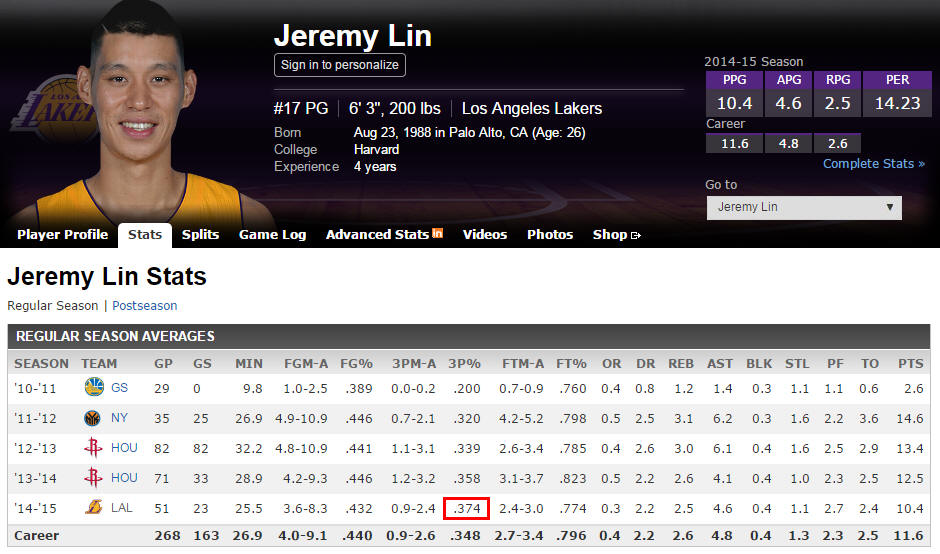Click the PPG value 10.4
Viewport: 940px width, 554px height.
click(734, 103)
